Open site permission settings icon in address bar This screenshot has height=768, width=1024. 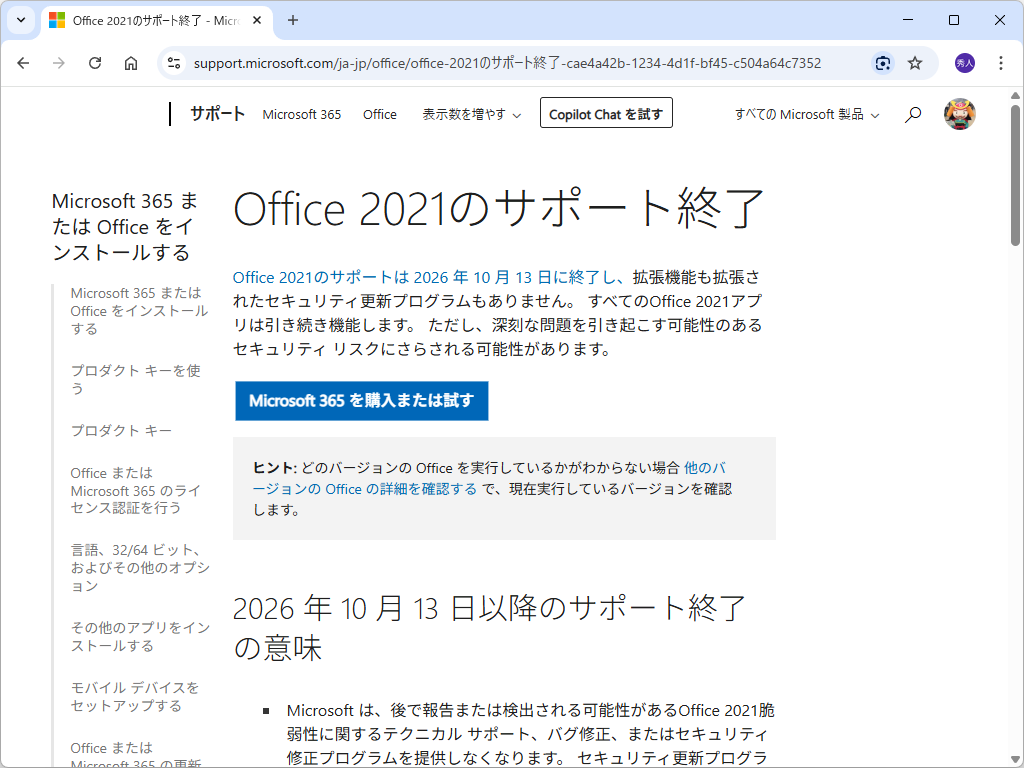click(174, 62)
